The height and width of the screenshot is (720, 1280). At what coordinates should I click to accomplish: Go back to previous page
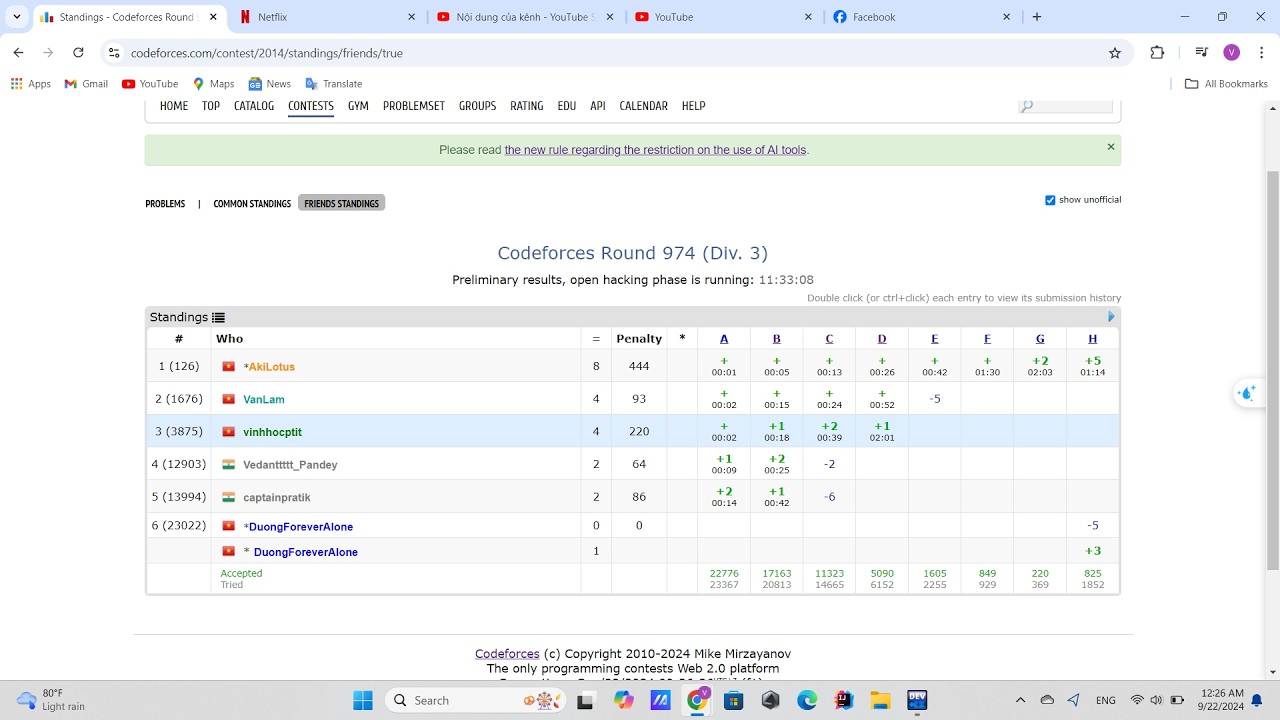tap(18, 53)
